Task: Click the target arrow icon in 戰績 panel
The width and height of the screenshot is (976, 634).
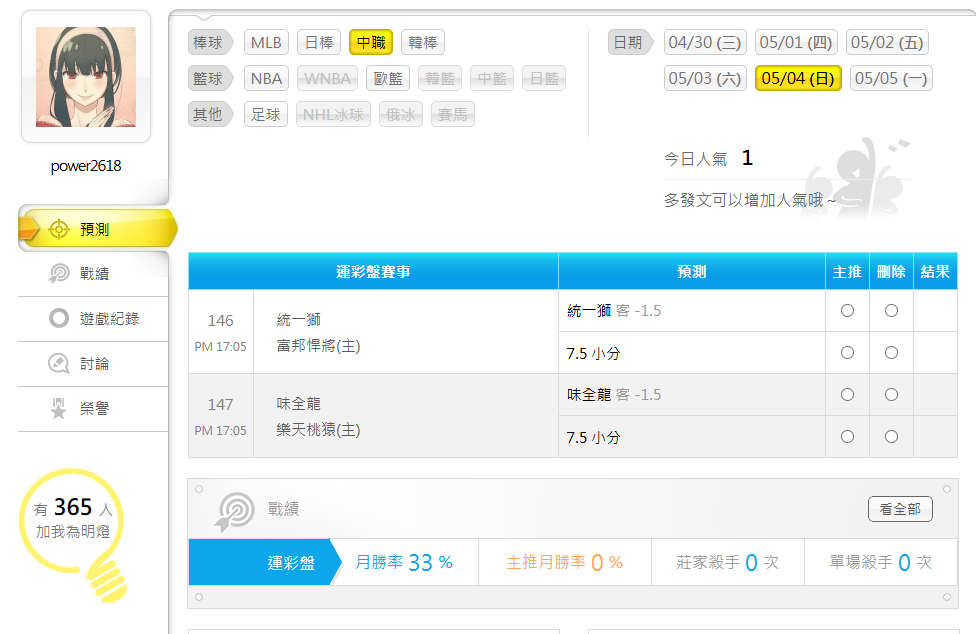Action: point(235,512)
